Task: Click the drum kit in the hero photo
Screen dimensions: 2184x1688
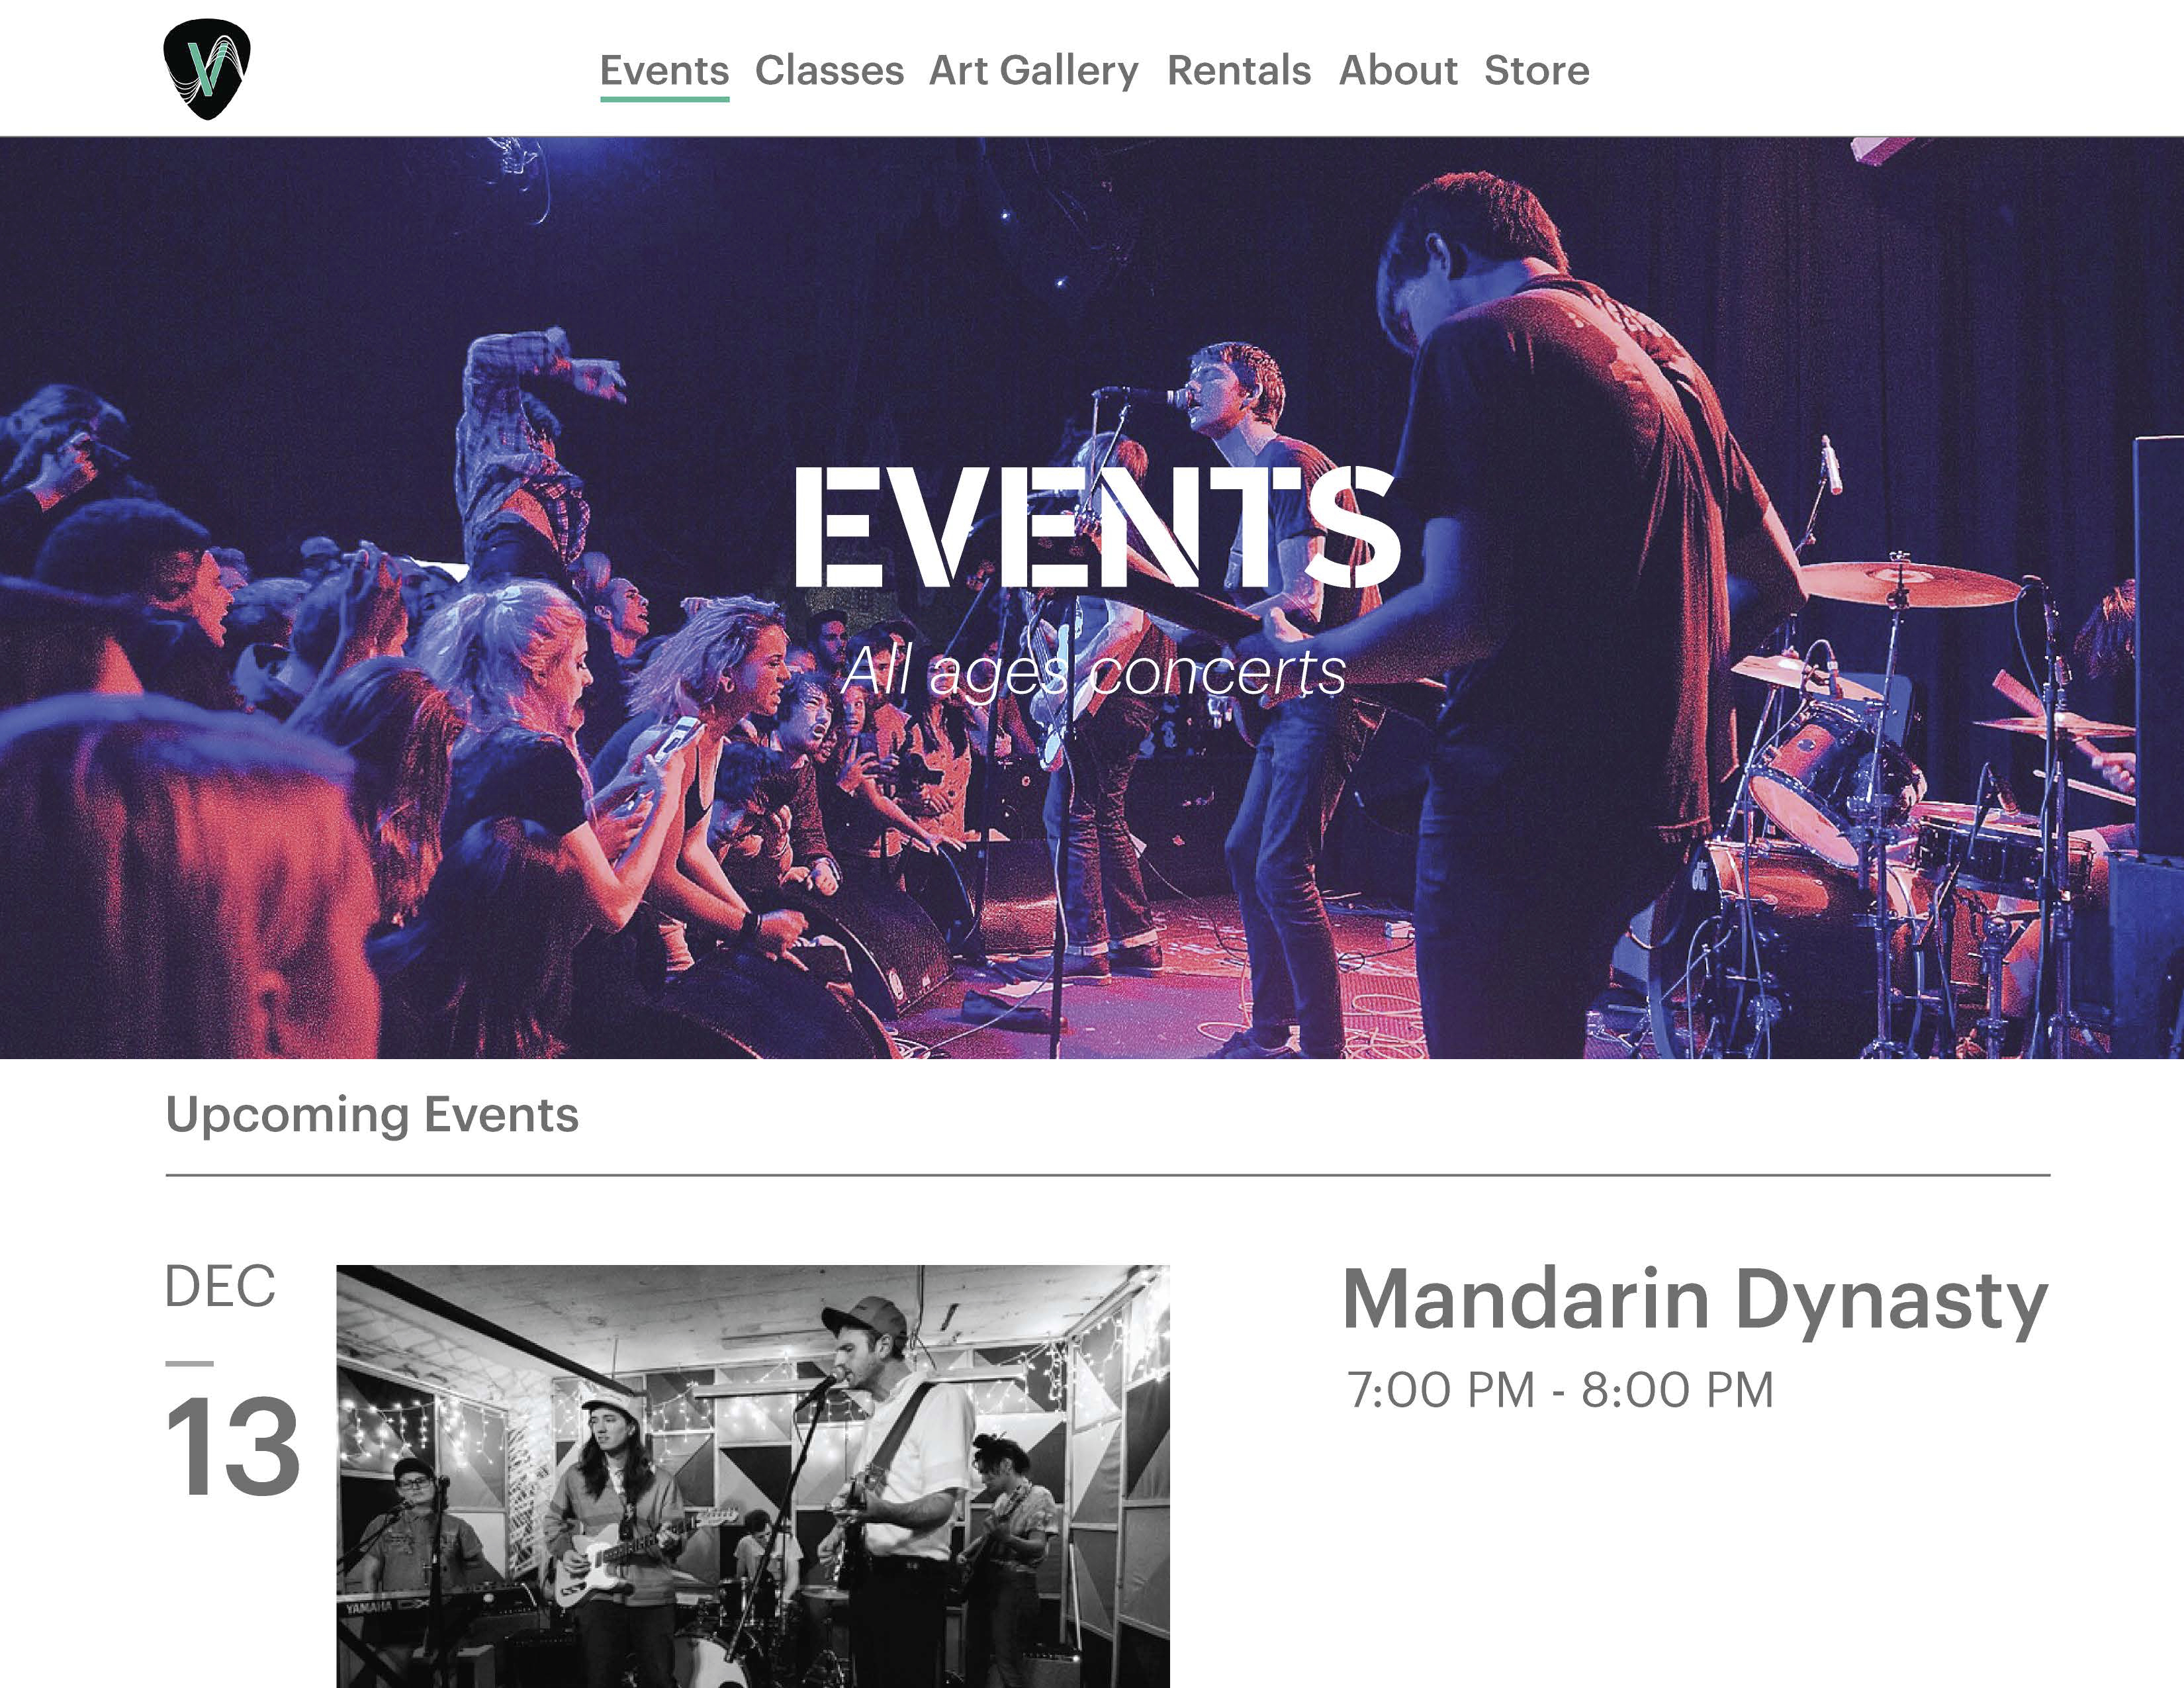Action: coord(1880,800)
